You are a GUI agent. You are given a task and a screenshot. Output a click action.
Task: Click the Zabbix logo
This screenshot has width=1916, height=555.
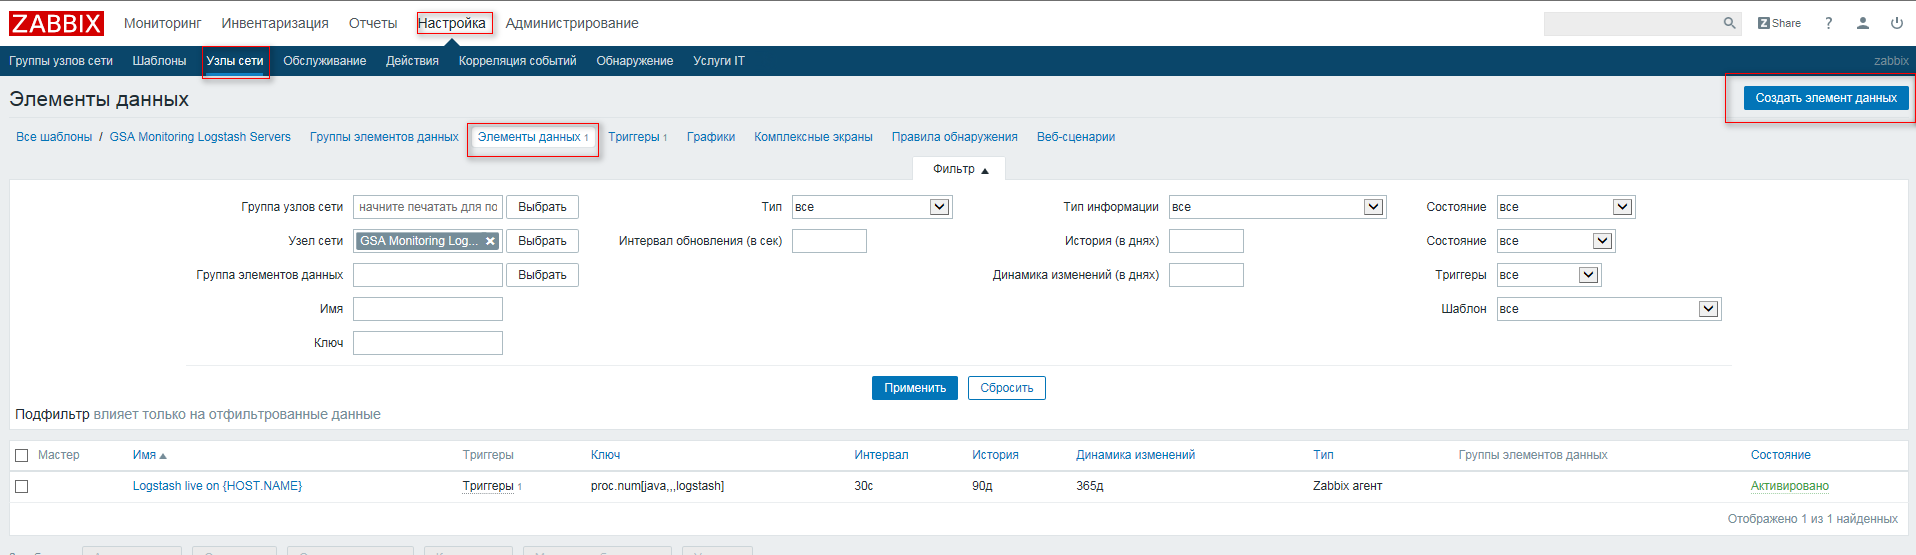[x=57, y=23]
